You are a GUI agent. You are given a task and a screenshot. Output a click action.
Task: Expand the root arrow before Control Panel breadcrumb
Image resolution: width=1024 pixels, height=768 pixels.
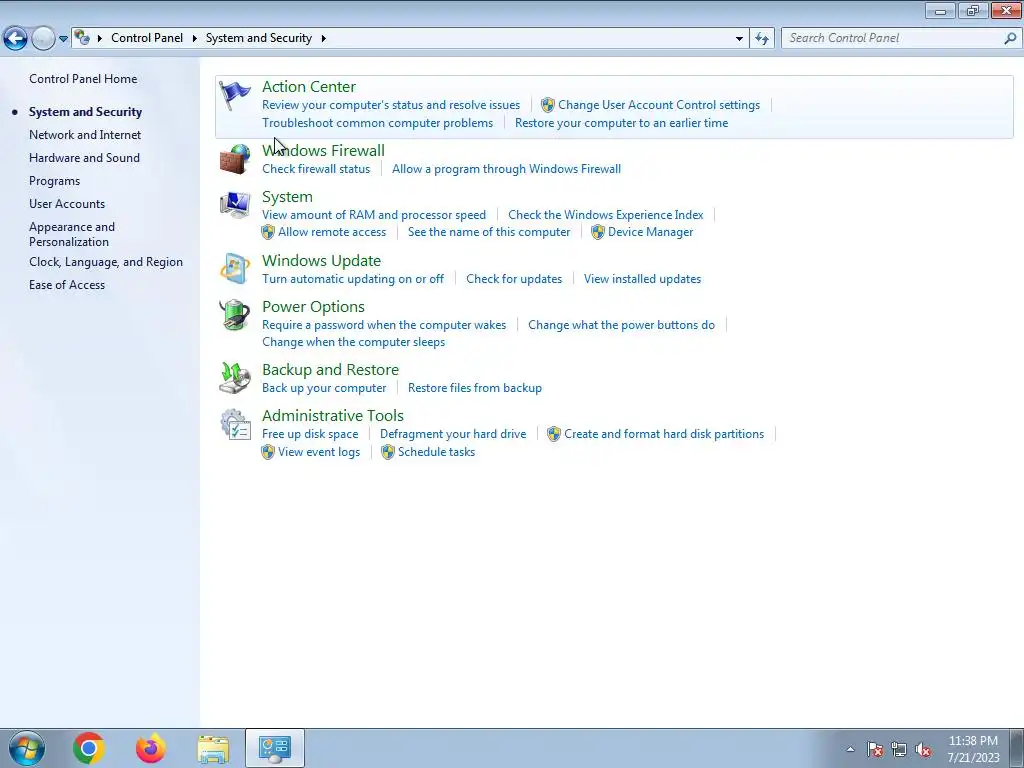tap(100, 39)
